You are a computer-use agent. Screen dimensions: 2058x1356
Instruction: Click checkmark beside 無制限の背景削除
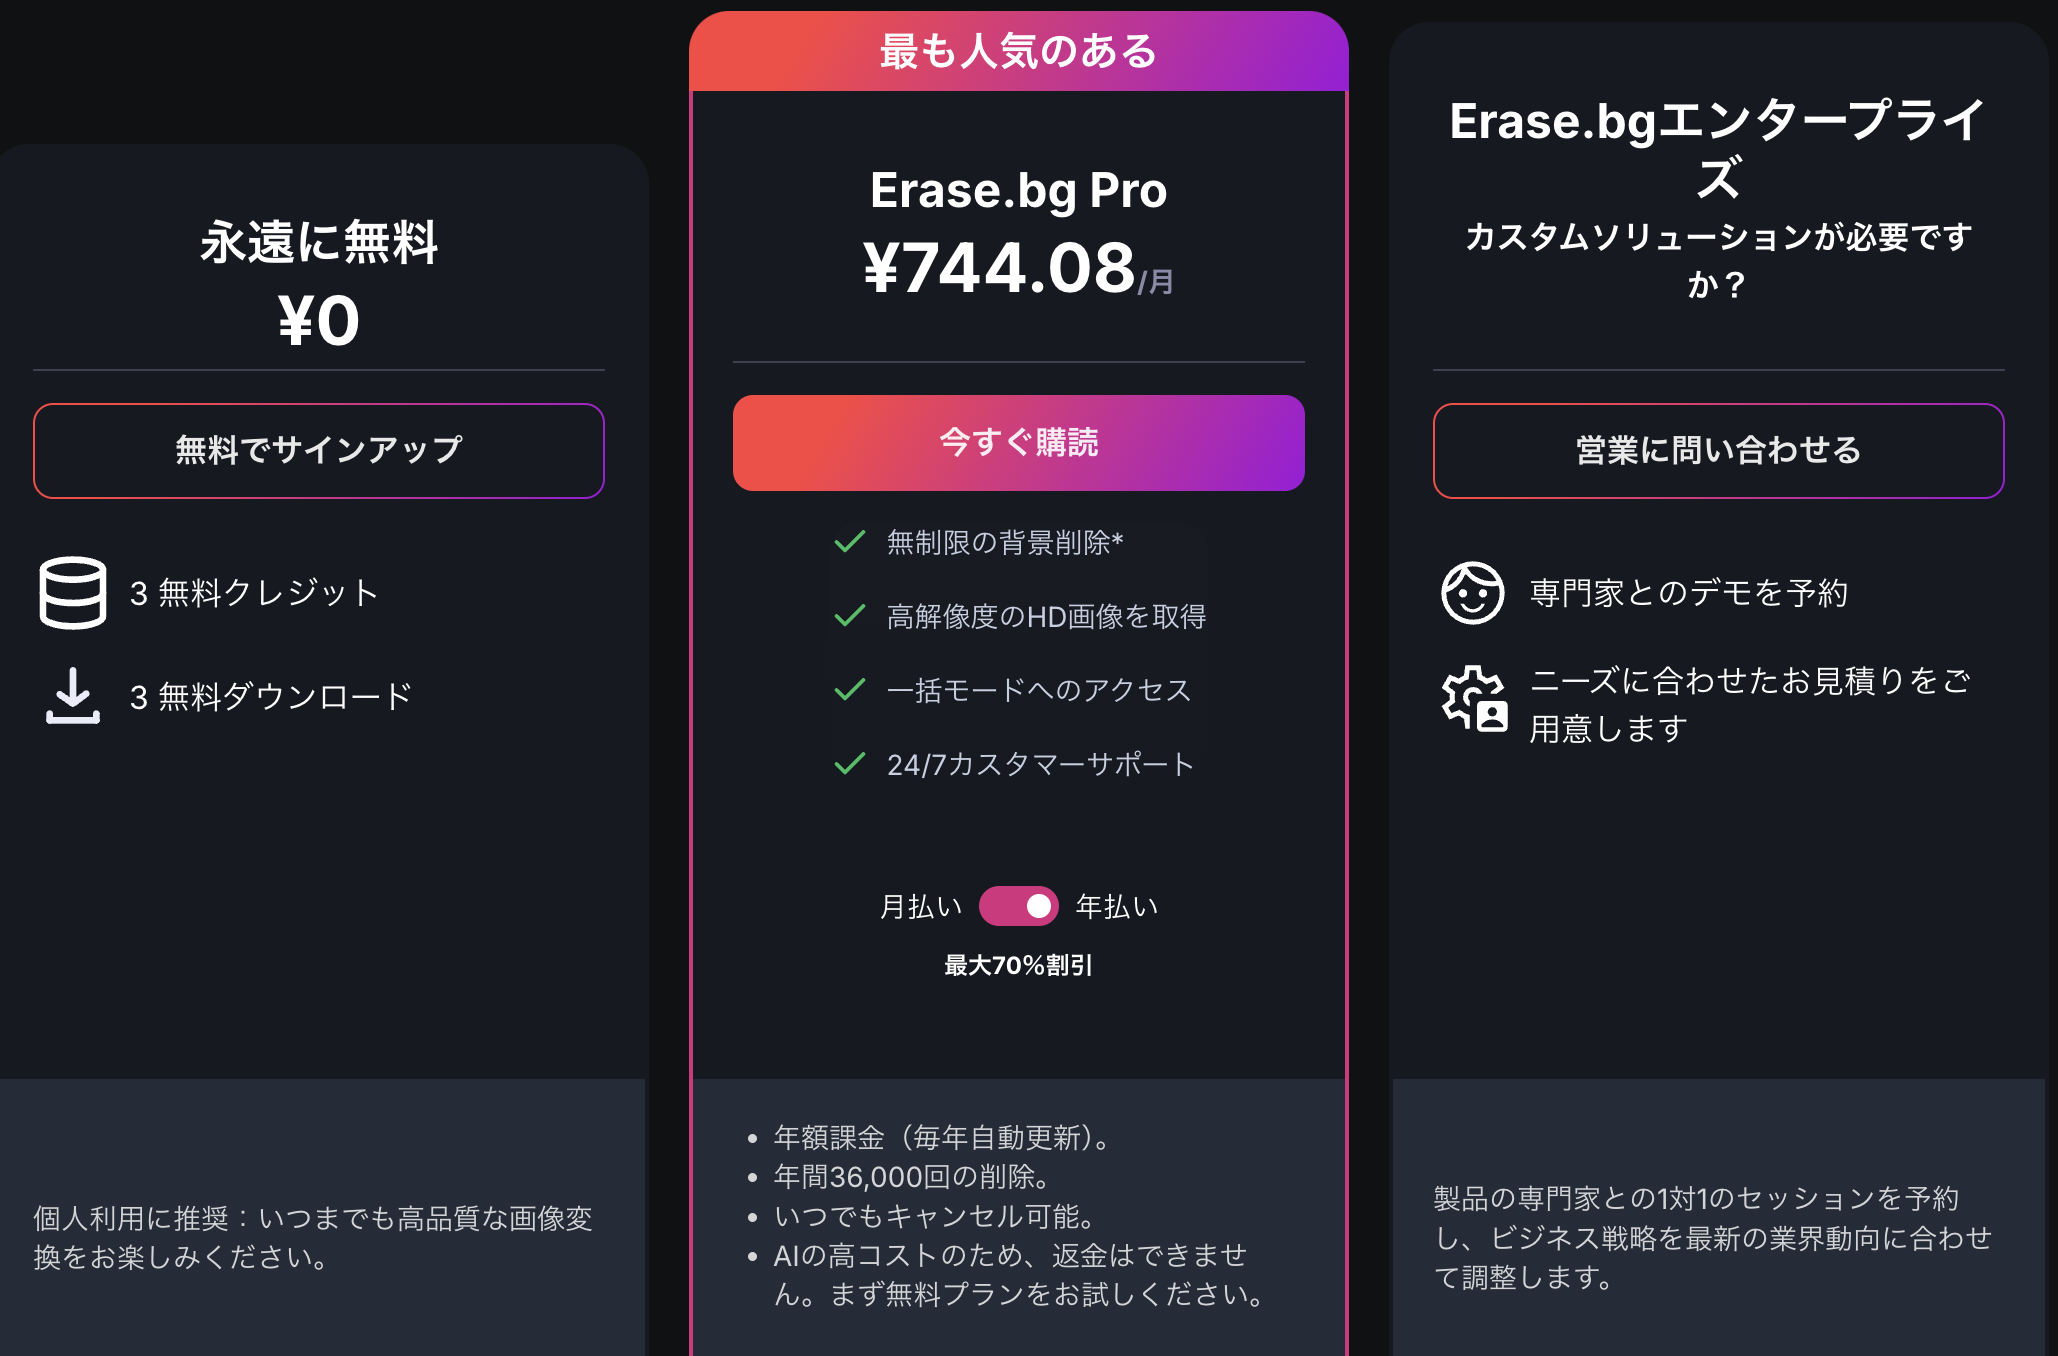[850, 542]
